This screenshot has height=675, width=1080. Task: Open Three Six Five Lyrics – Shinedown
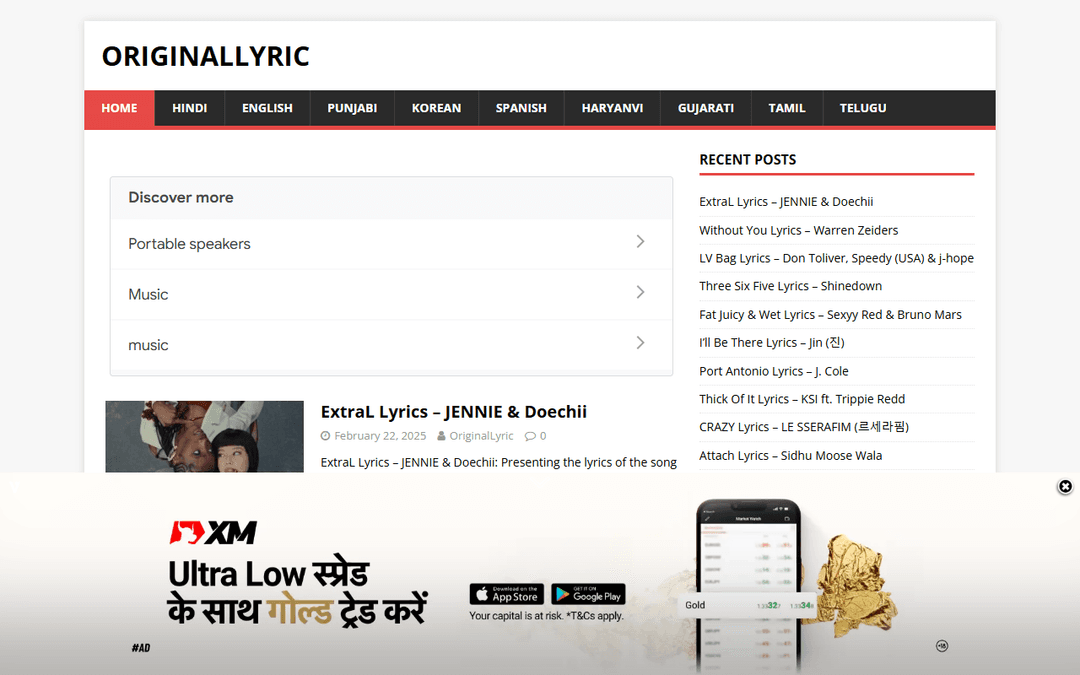(x=790, y=286)
